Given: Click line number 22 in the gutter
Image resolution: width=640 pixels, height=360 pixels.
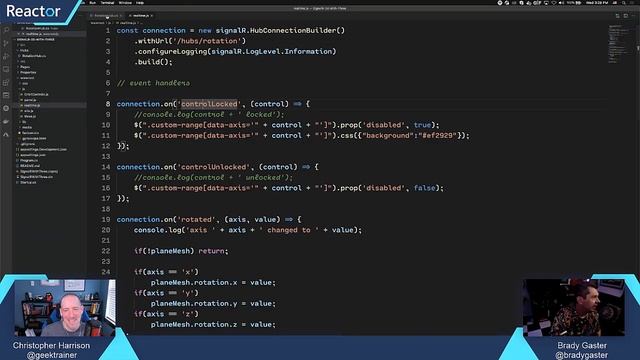Looking at the screenshot, I should tap(106, 251).
